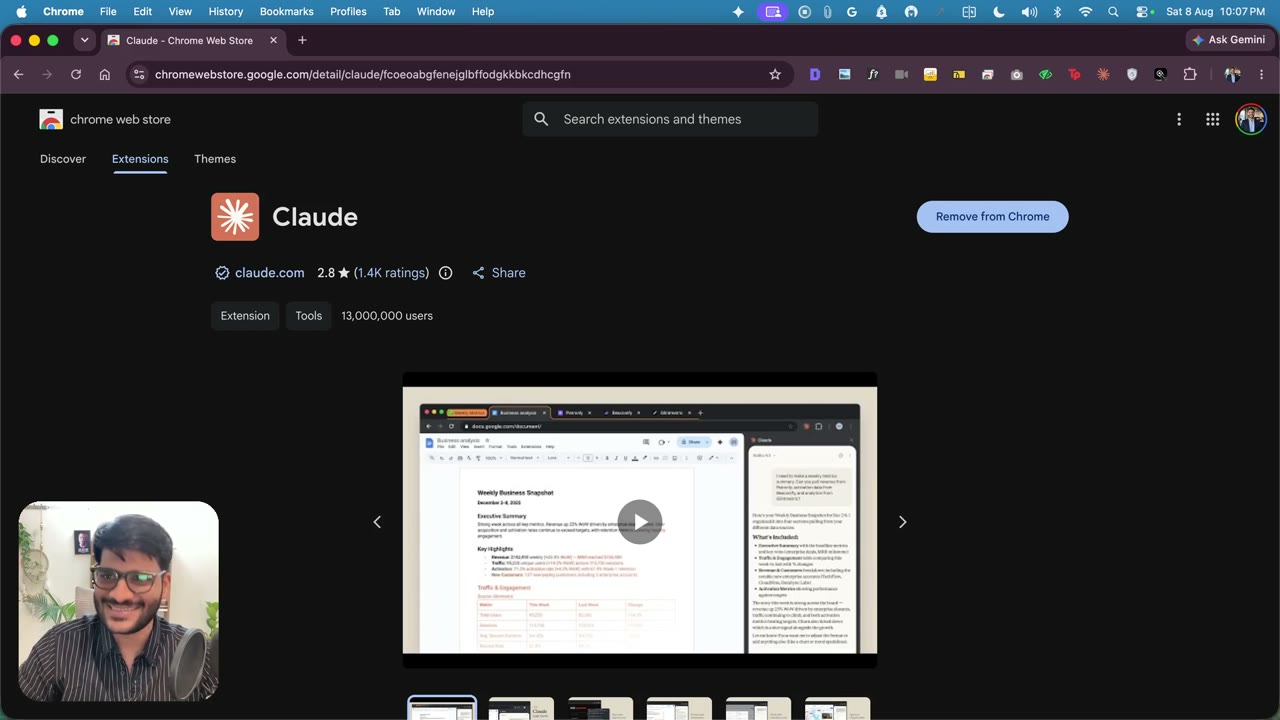
Task: Click the green crossed-eye extension icon
Action: coord(1046,74)
